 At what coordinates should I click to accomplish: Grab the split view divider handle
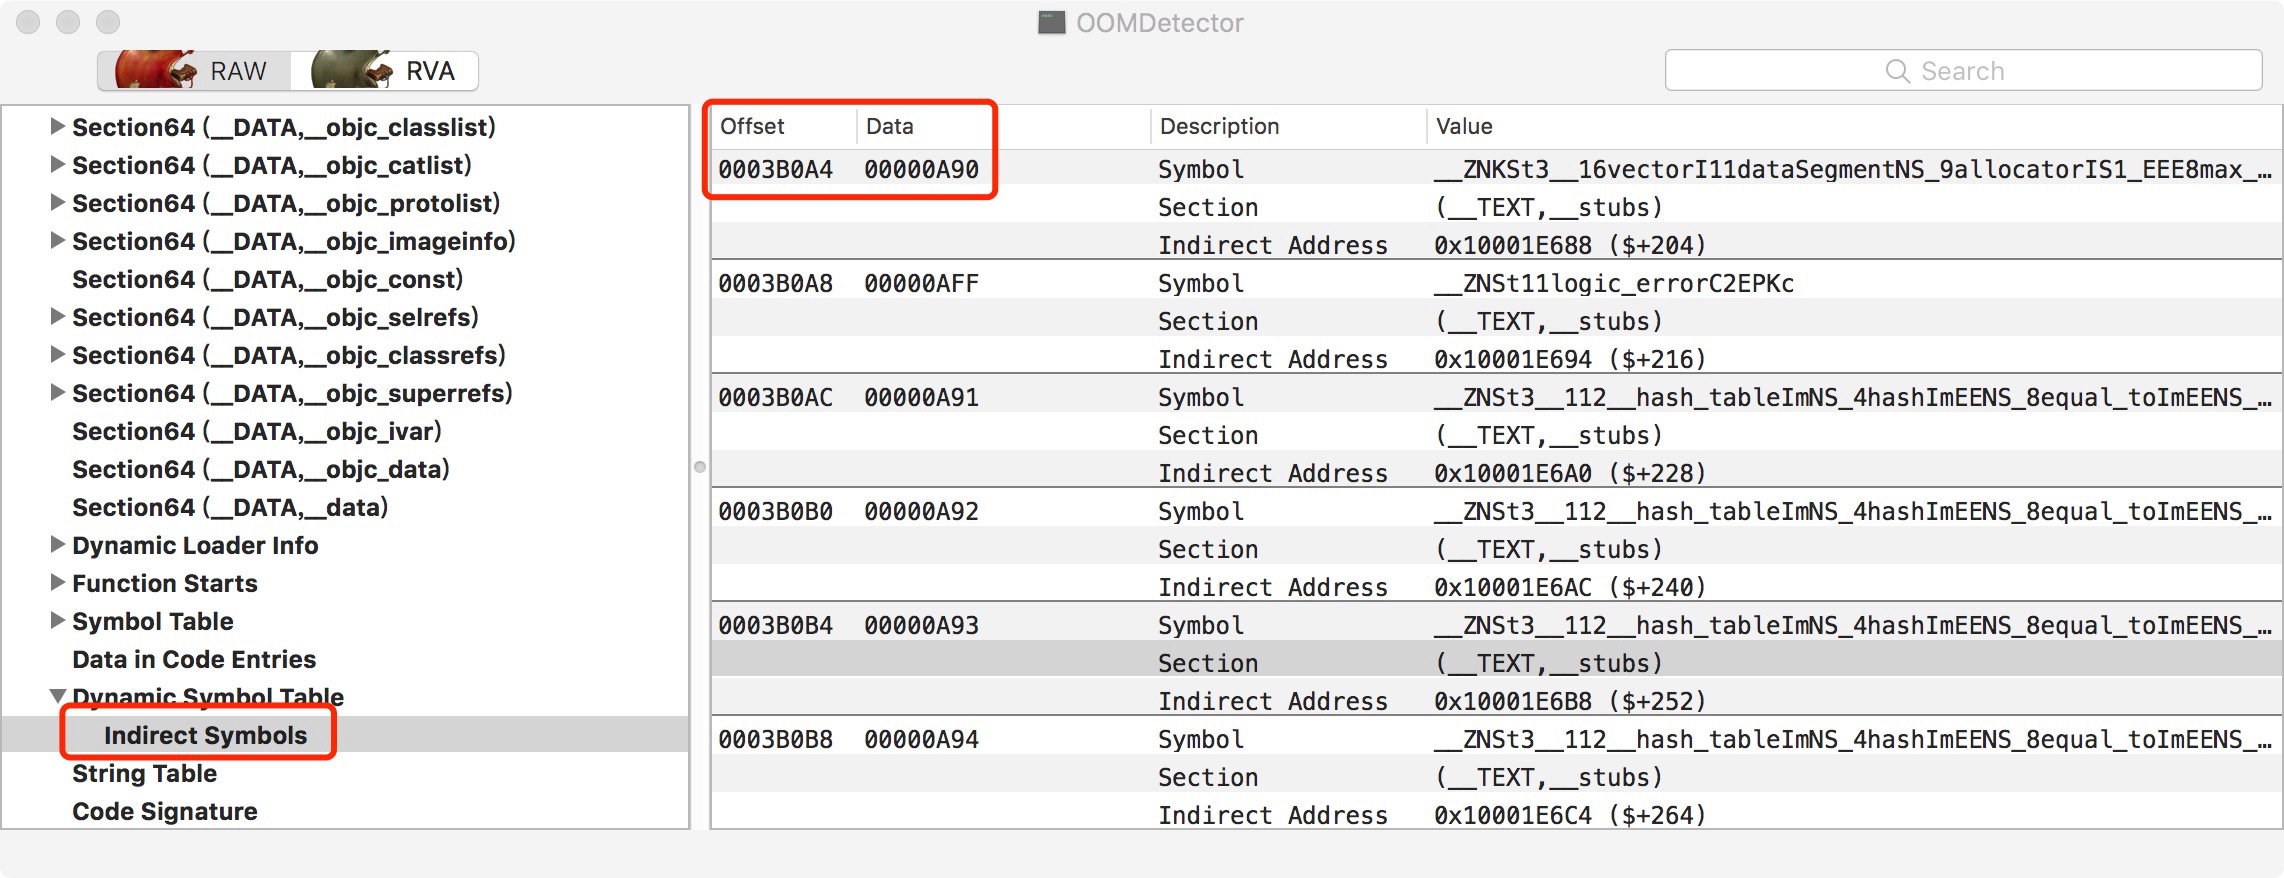[x=700, y=467]
